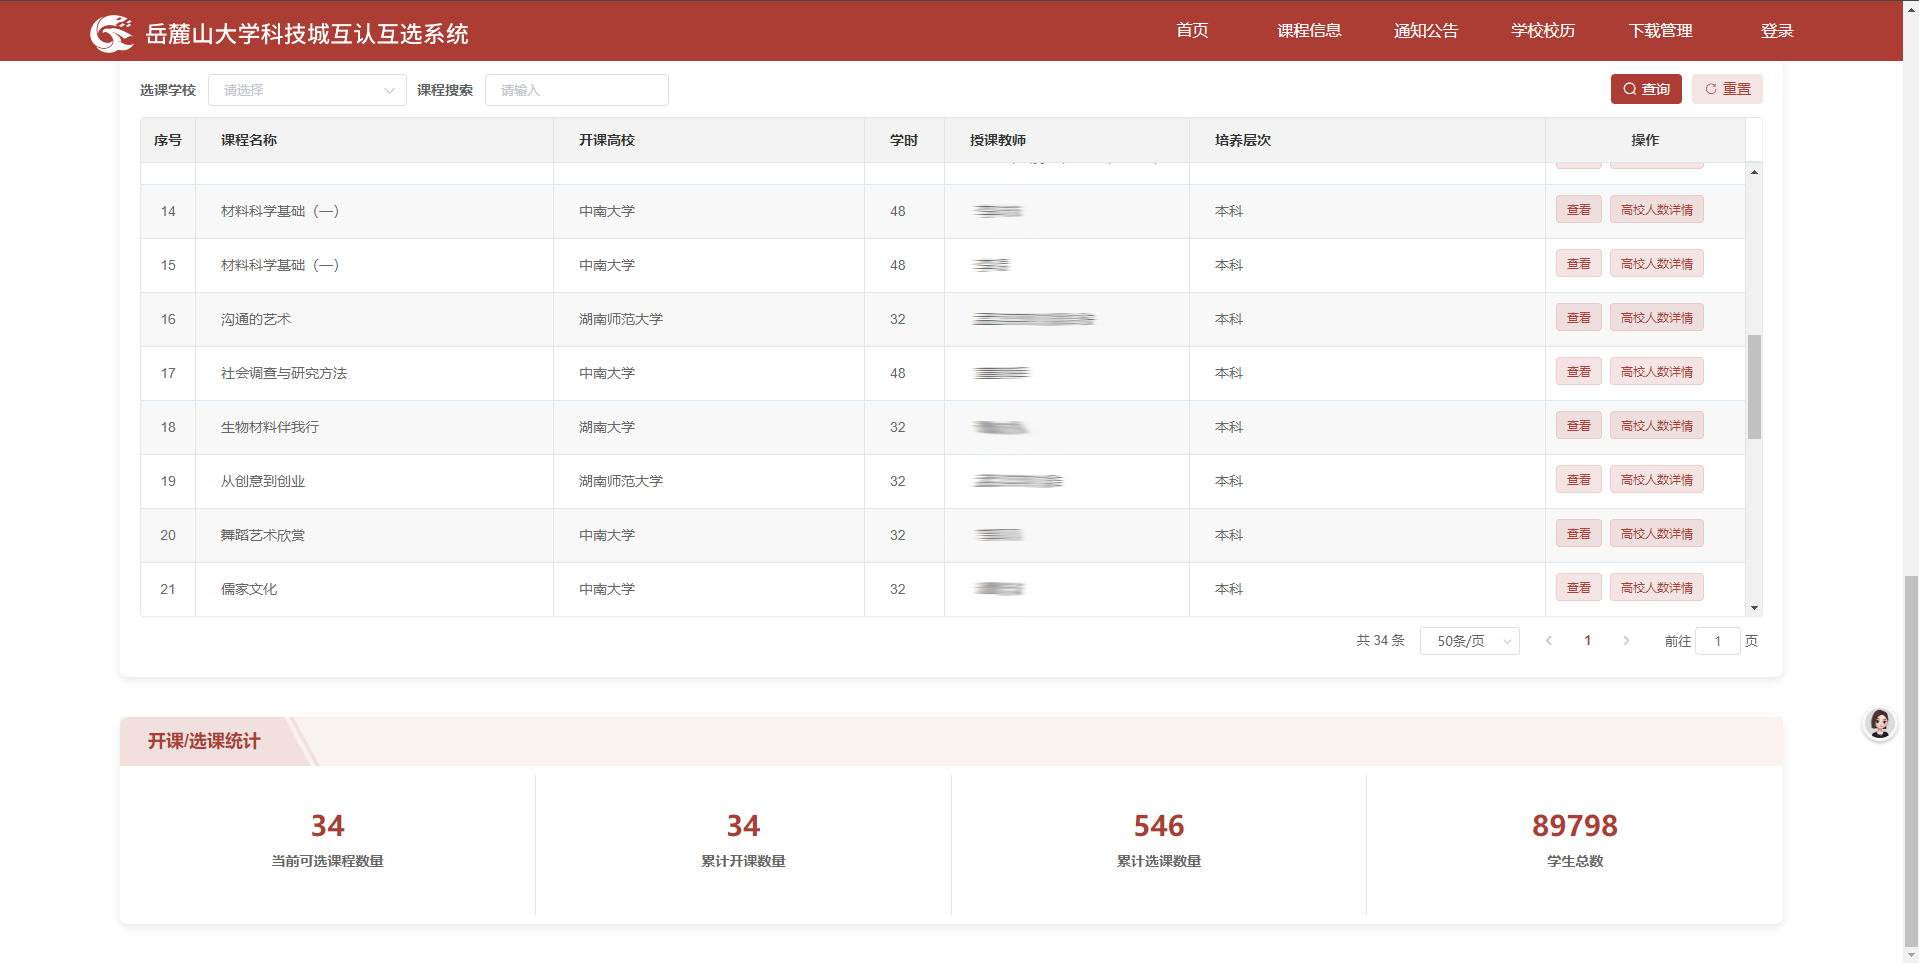1919x963 pixels.
Task: Open 学校校历 from the top menu
Action: coord(1542,31)
